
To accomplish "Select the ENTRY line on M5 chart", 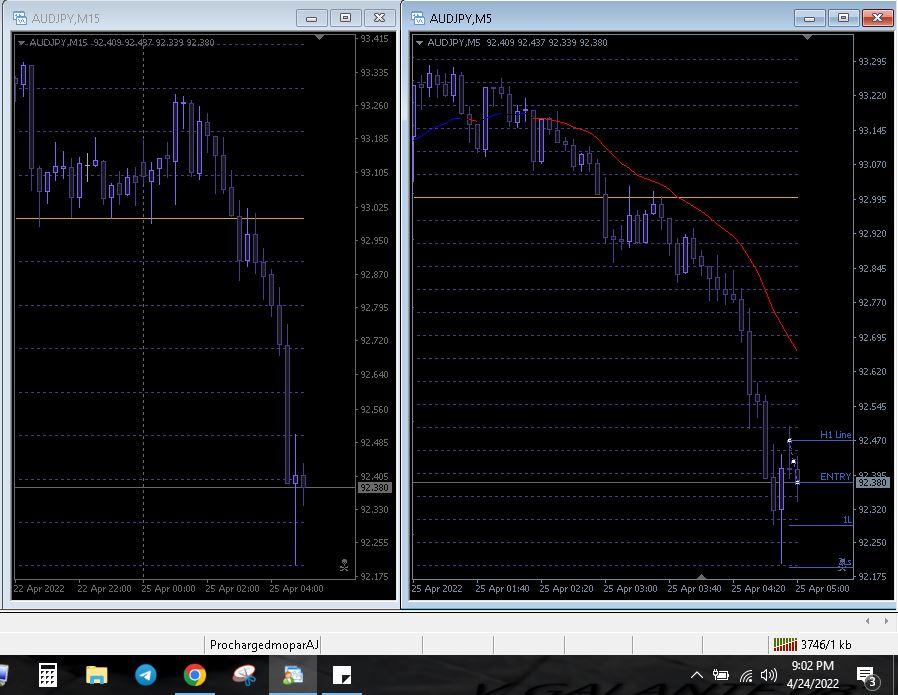I will click(834, 477).
